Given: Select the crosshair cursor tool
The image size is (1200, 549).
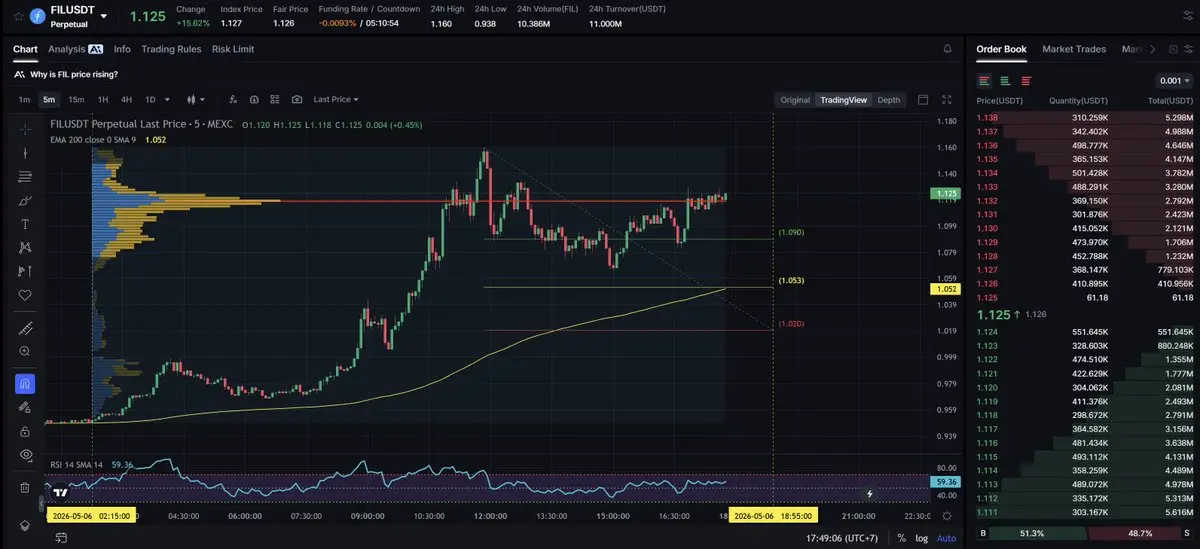Looking at the screenshot, I should 25,129.
